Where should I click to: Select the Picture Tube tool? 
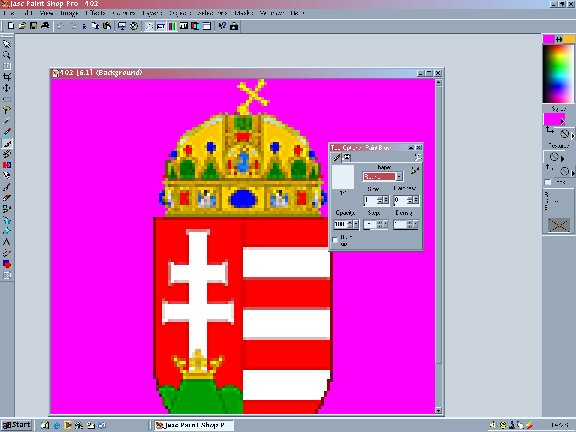(7, 209)
